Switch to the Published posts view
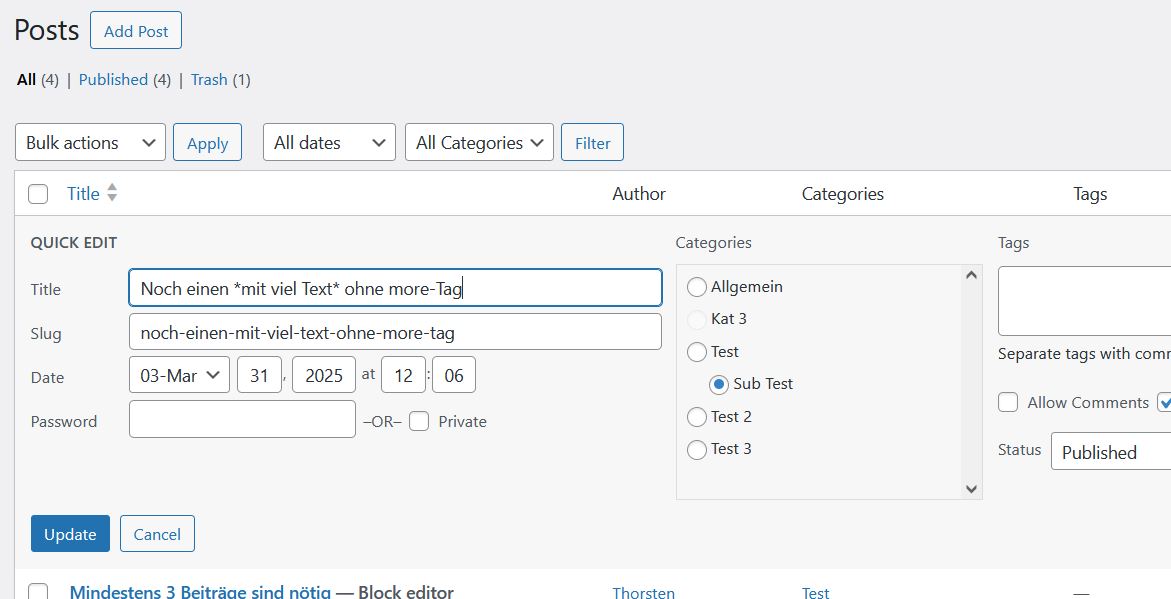The image size is (1171, 599). click(113, 79)
